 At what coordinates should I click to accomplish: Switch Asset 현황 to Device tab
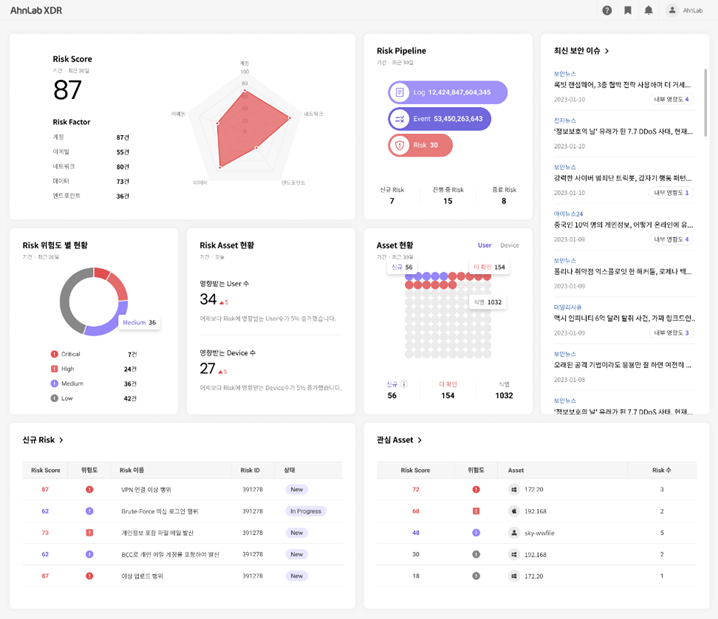tap(510, 245)
